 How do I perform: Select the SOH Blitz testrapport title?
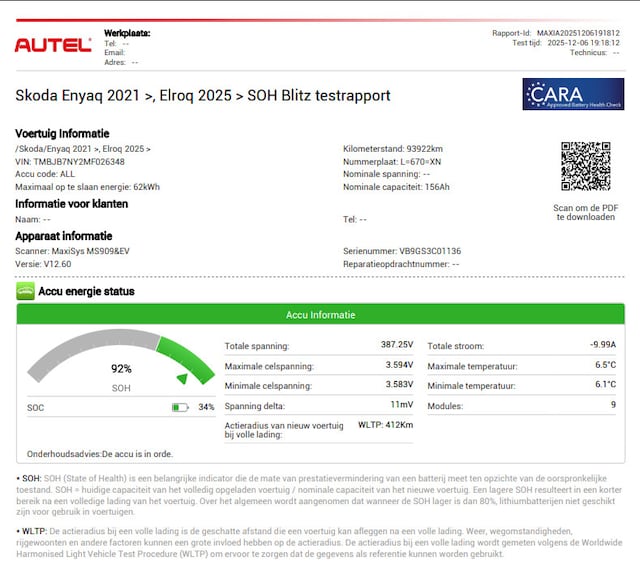point(202,96)
